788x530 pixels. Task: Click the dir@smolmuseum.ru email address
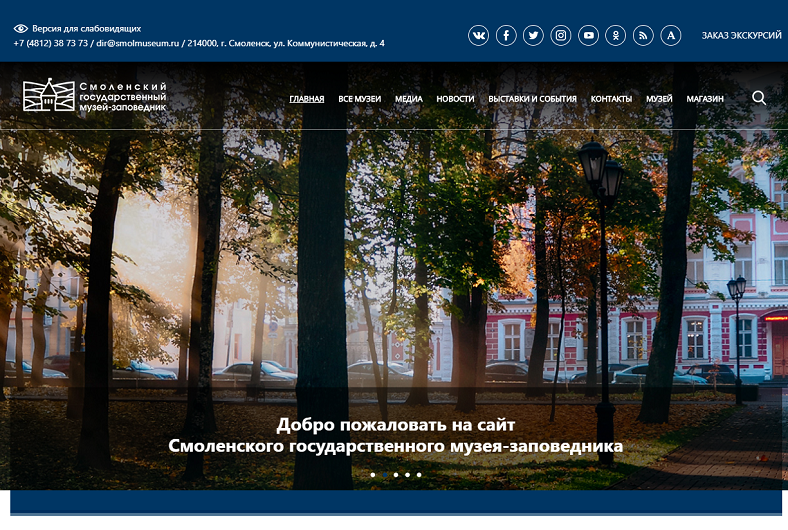click(138, 43)
